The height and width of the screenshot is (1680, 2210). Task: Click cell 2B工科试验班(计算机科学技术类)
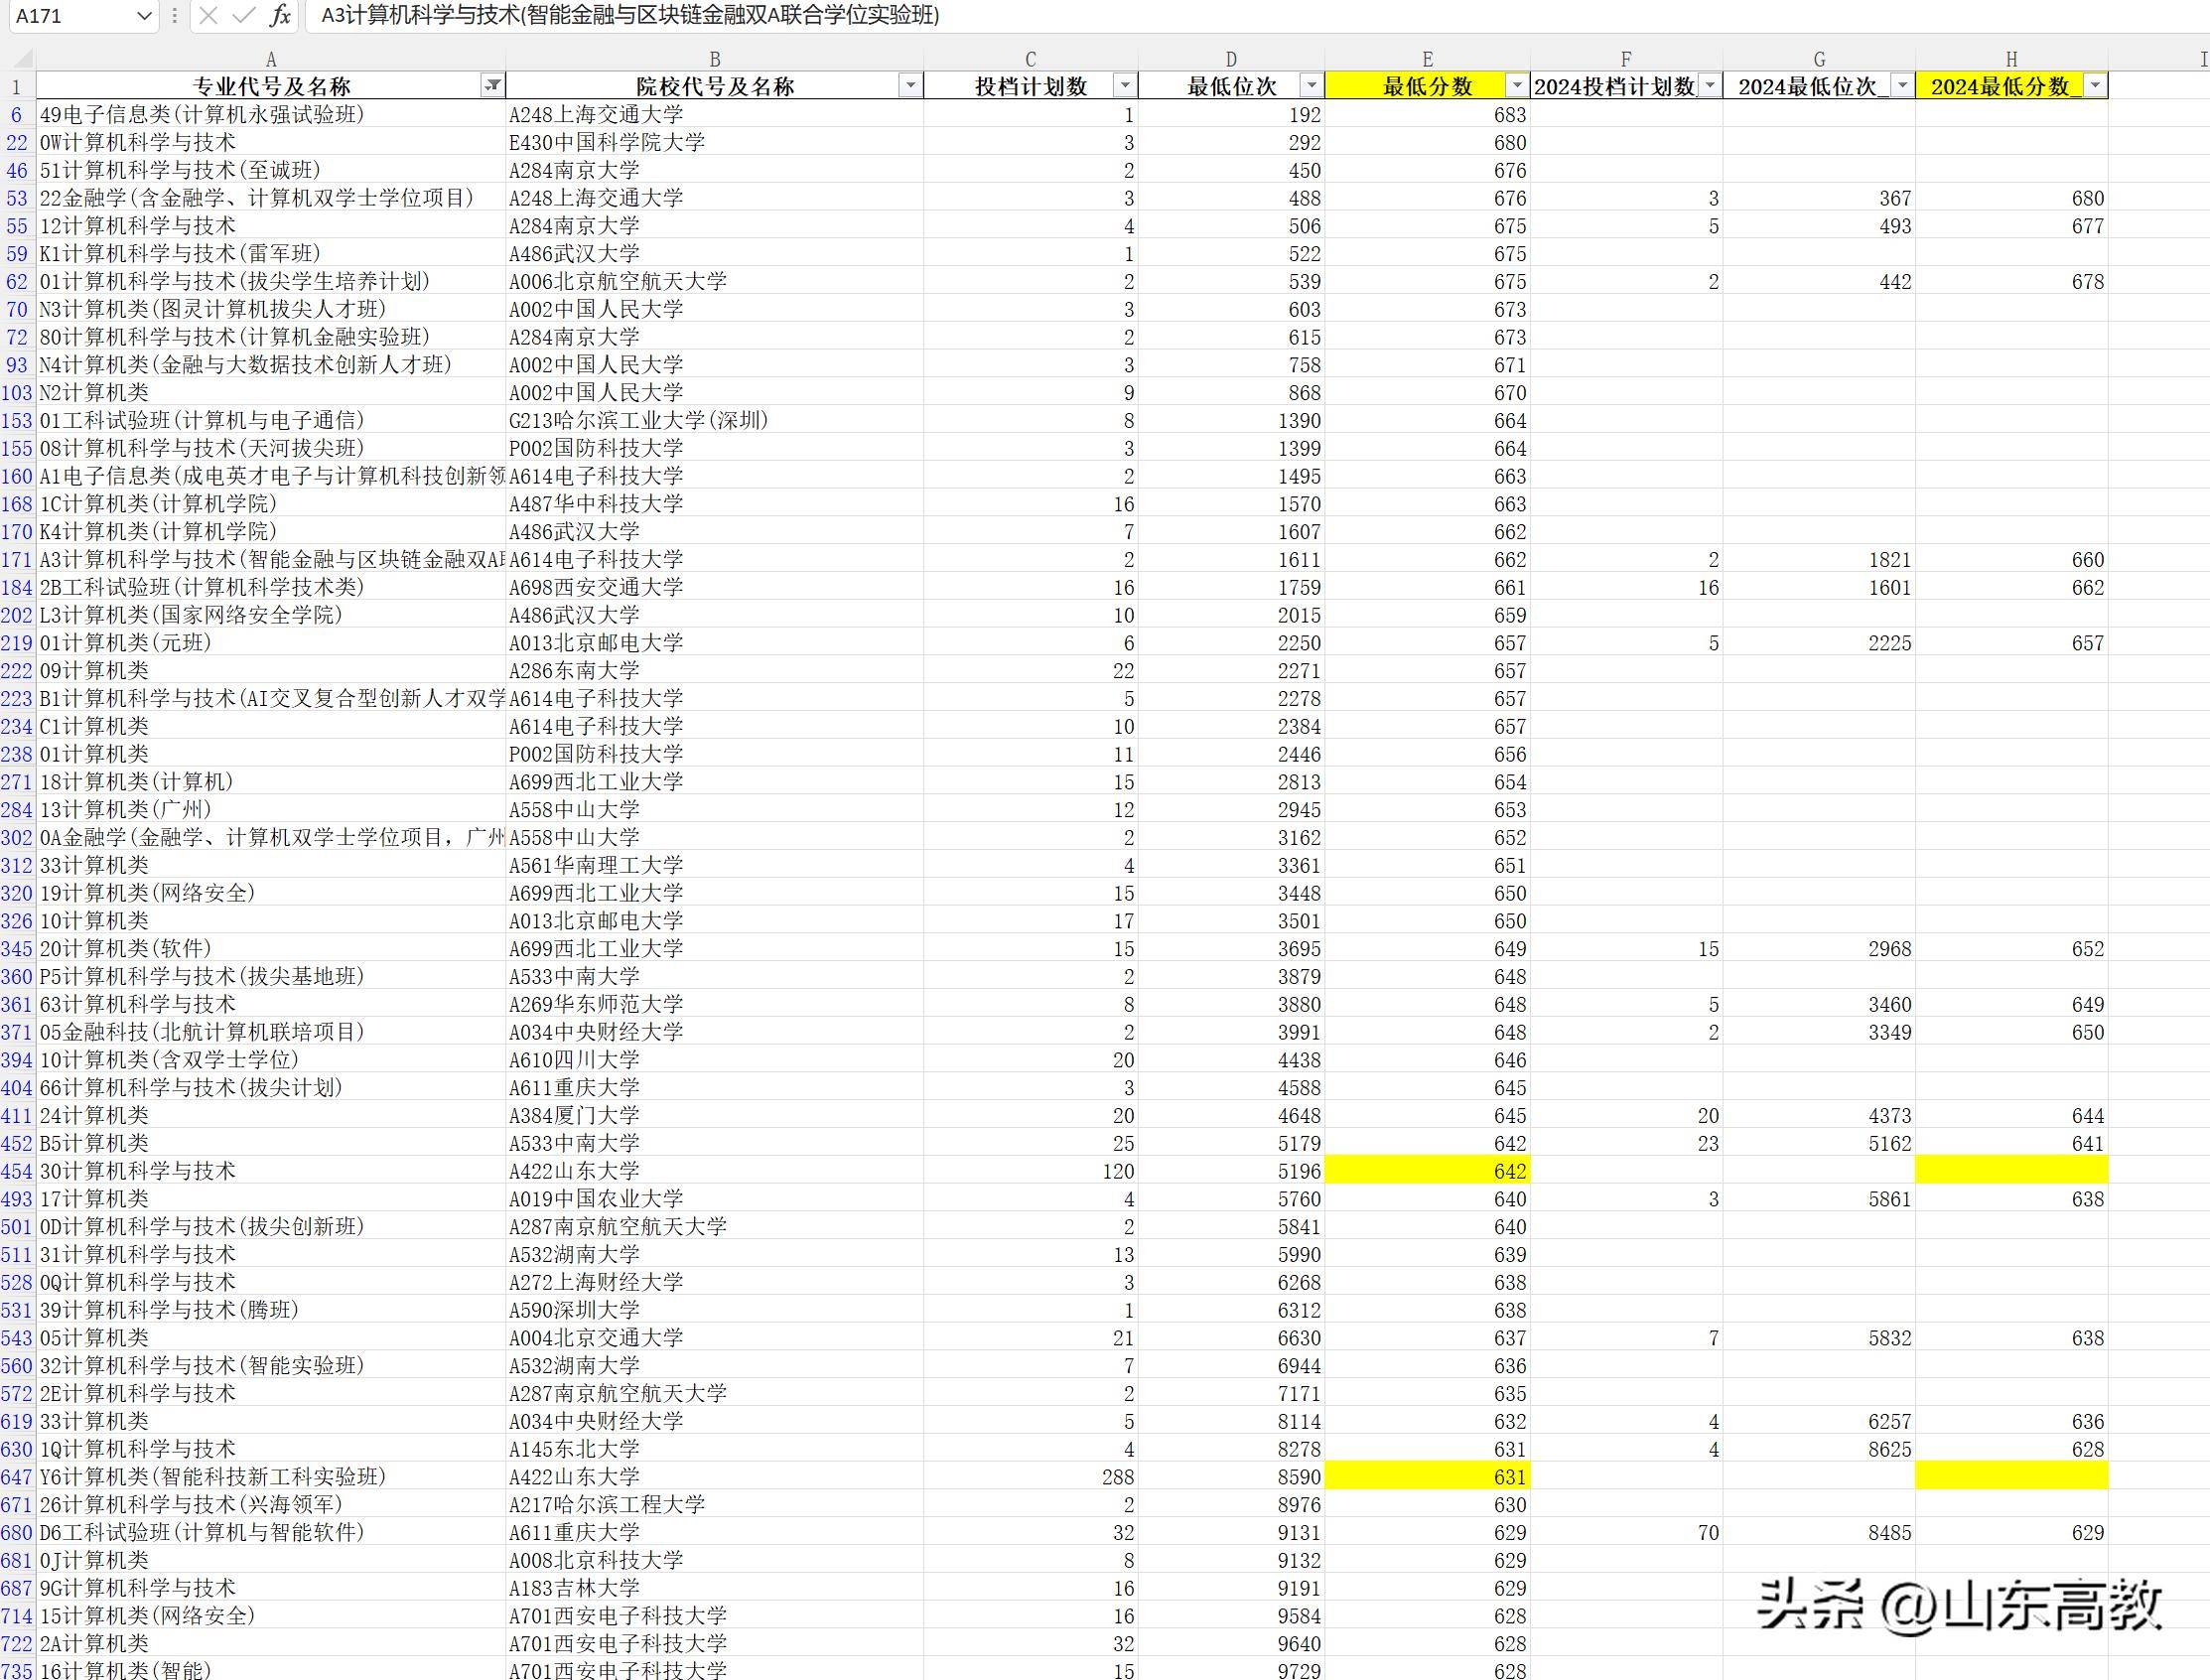(x=271, y=588)
